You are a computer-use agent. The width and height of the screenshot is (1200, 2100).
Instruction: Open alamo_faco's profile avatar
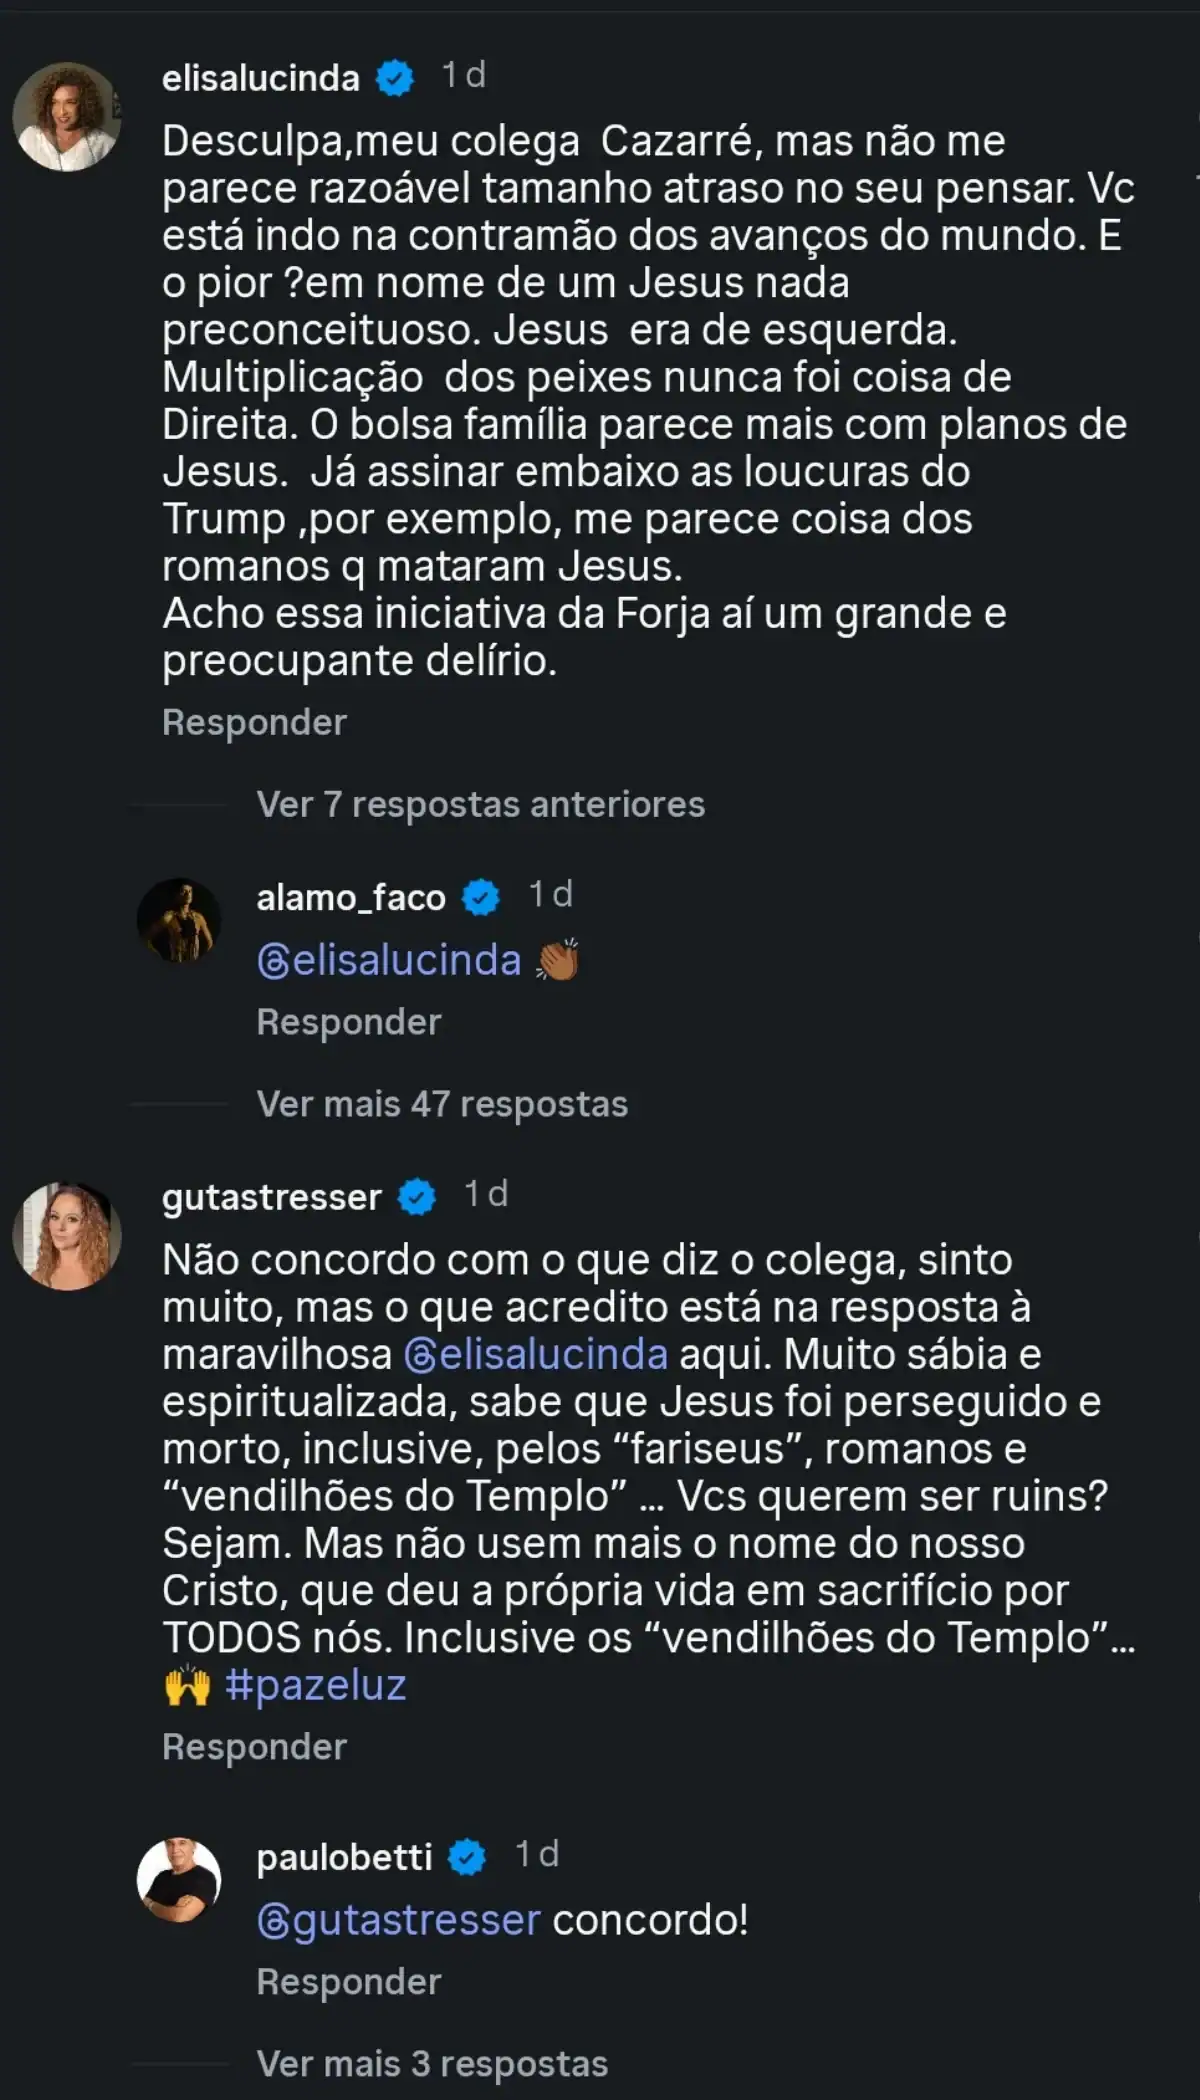tap(179, 920)
